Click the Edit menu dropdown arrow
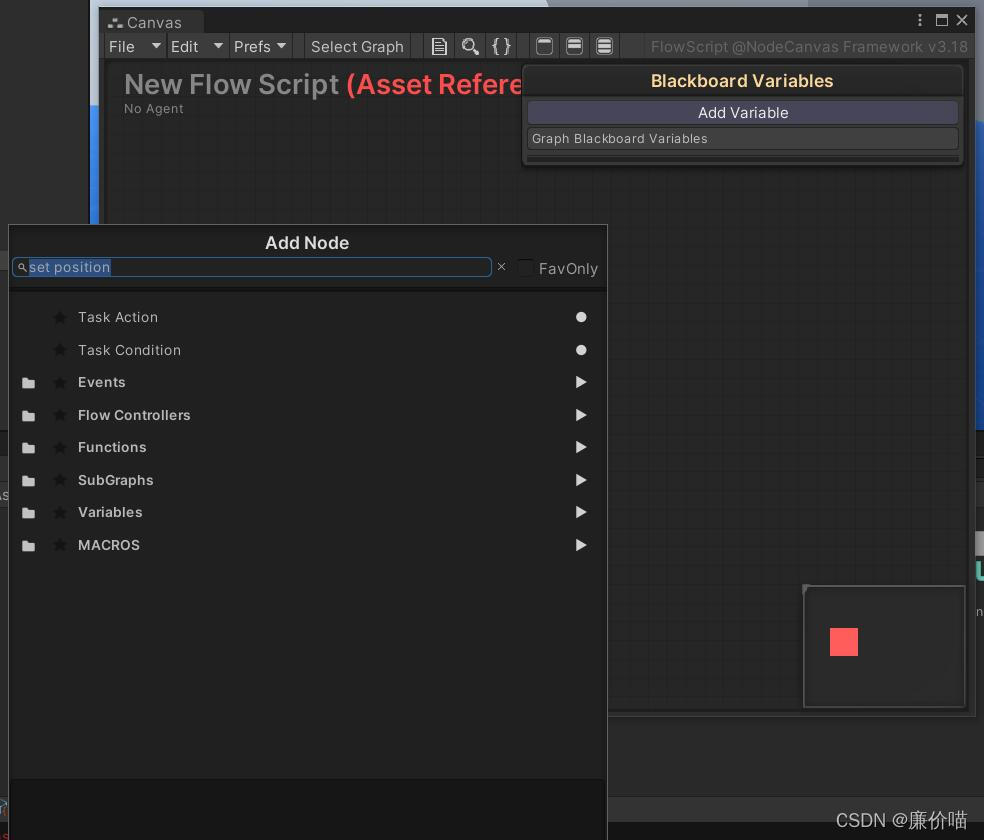 (x=218, y=46)
